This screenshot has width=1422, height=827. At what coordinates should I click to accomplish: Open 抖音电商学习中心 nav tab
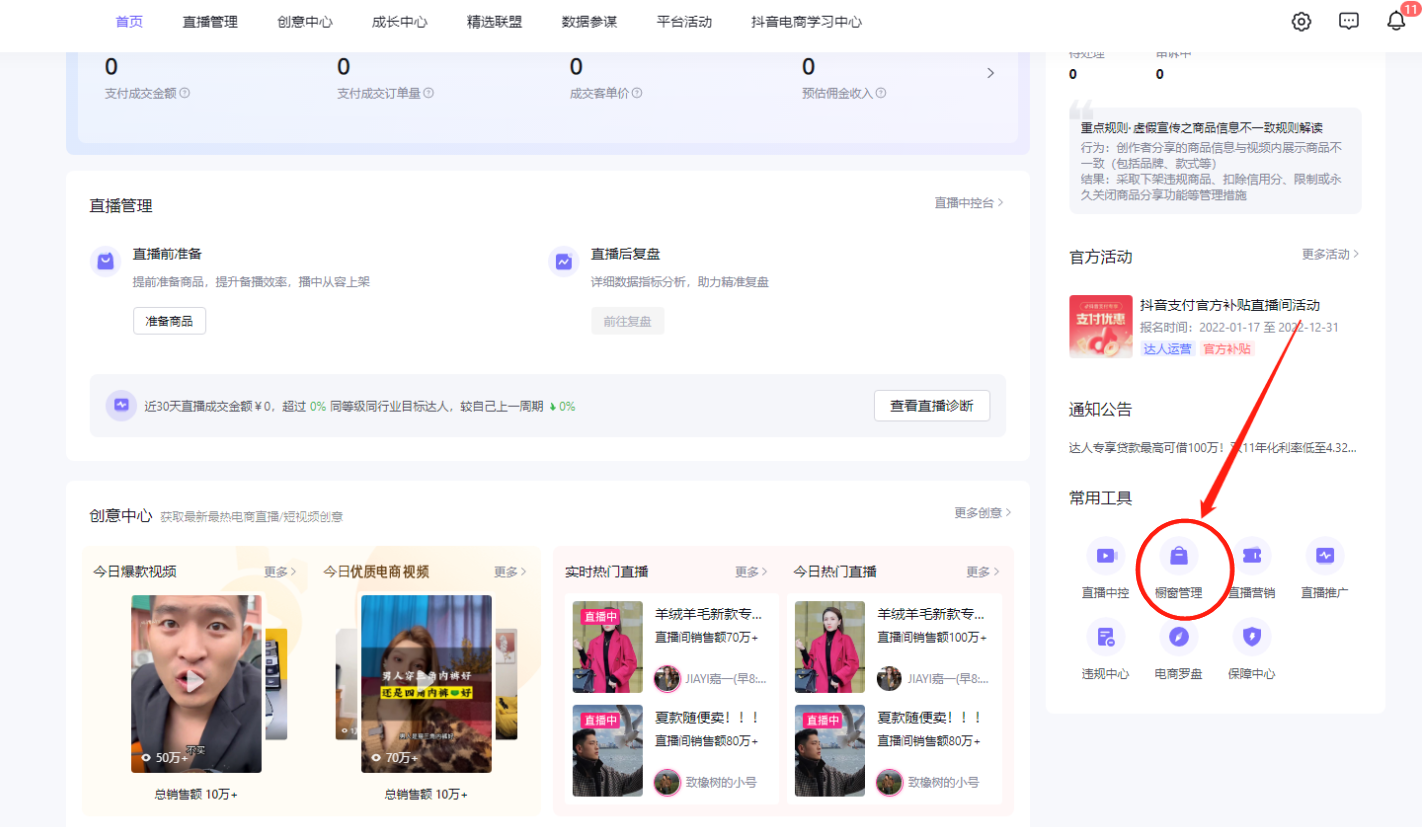click(x=806, y=22)
